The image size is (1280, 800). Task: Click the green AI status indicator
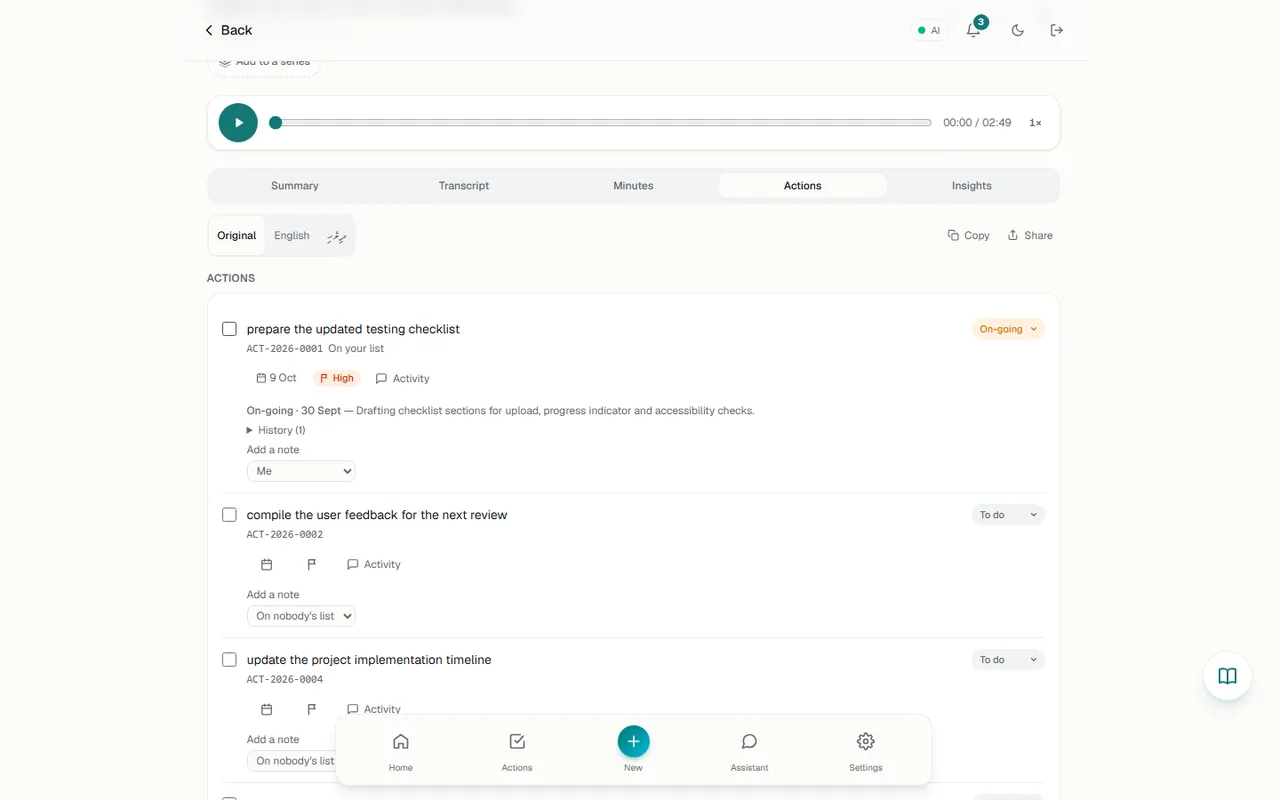929,30
